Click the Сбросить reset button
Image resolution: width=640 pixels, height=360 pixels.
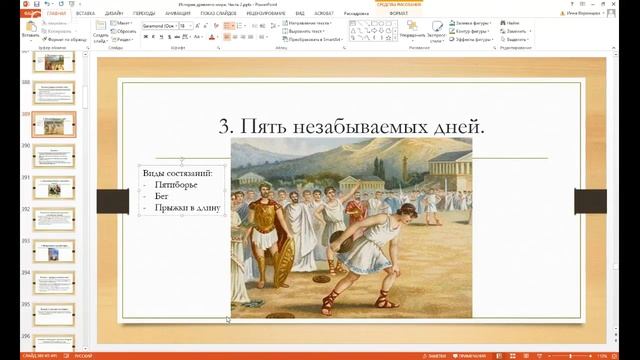[x=123, y=31]
